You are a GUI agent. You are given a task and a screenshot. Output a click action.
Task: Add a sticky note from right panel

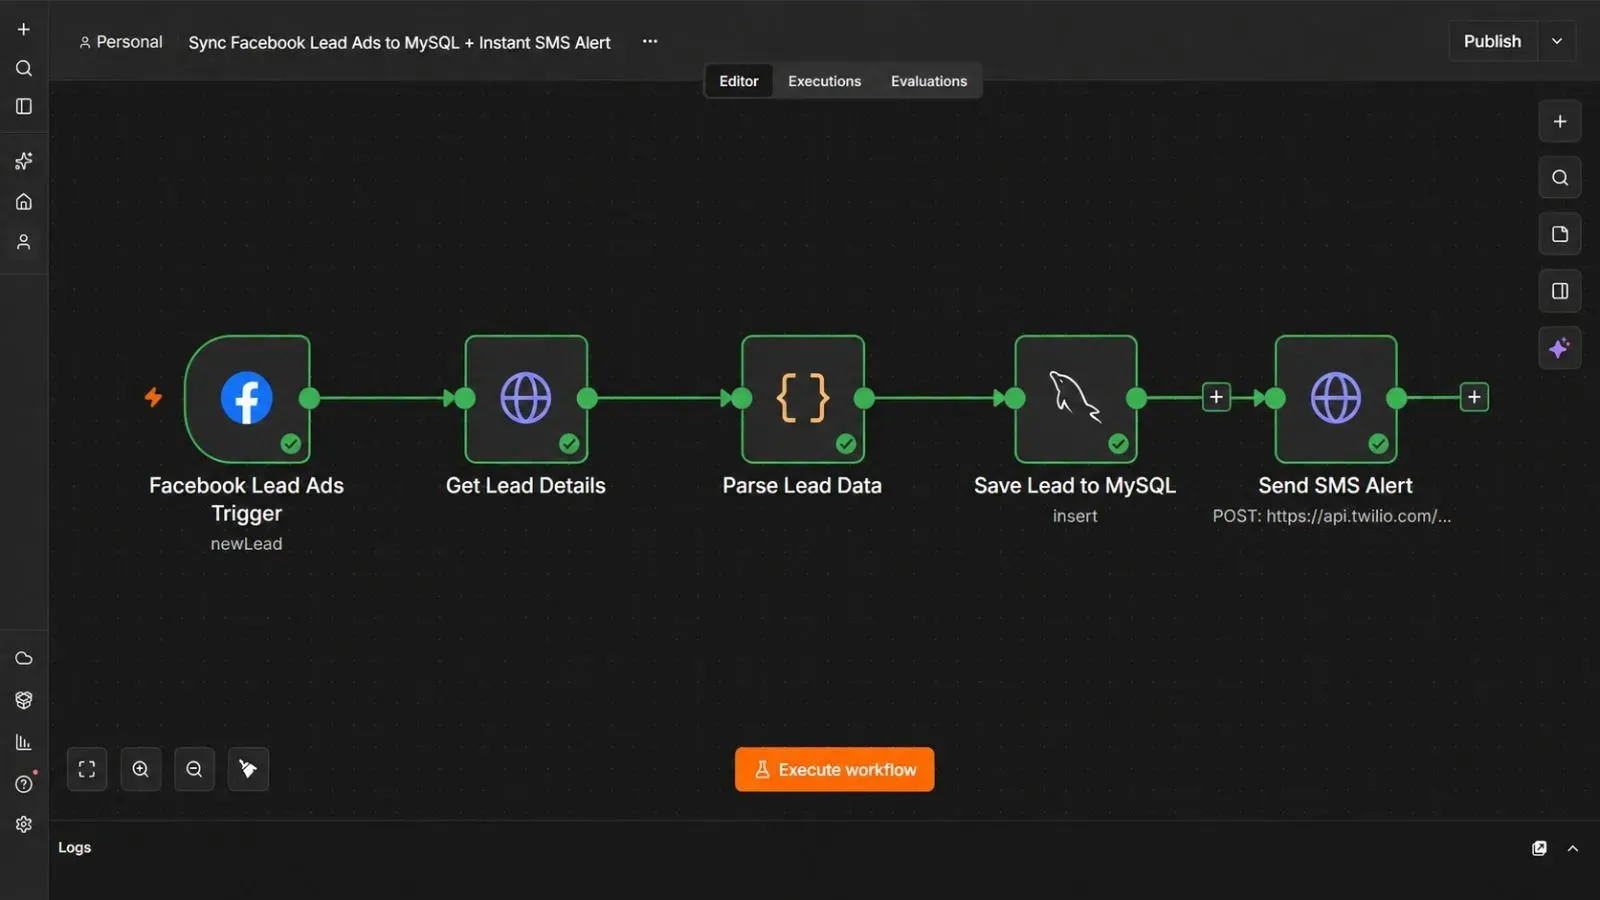click(x=1560, y=234)
